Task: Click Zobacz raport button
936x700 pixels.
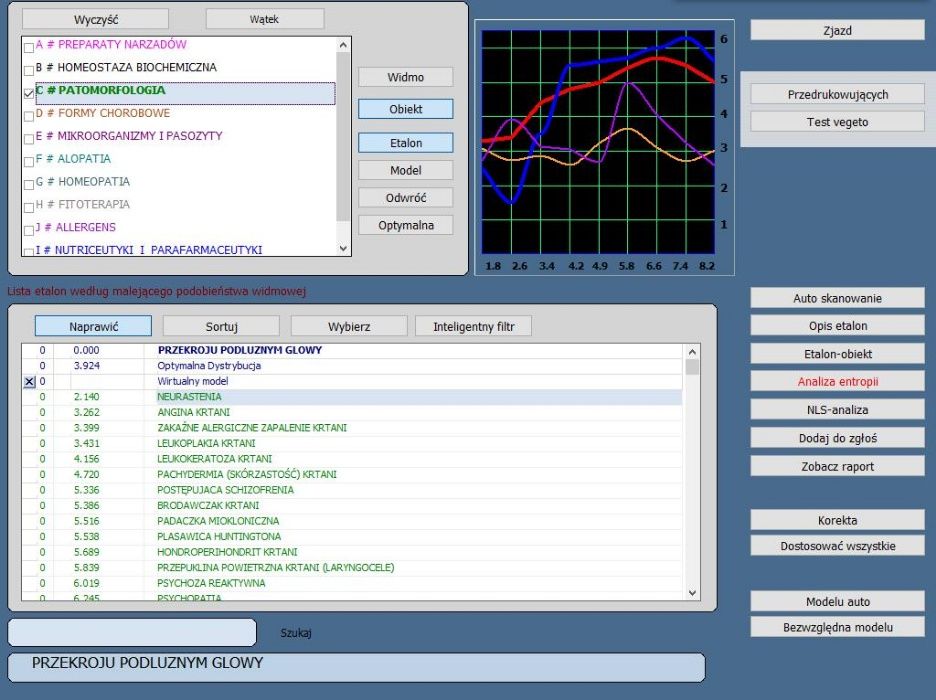Action: pos(837,466)
